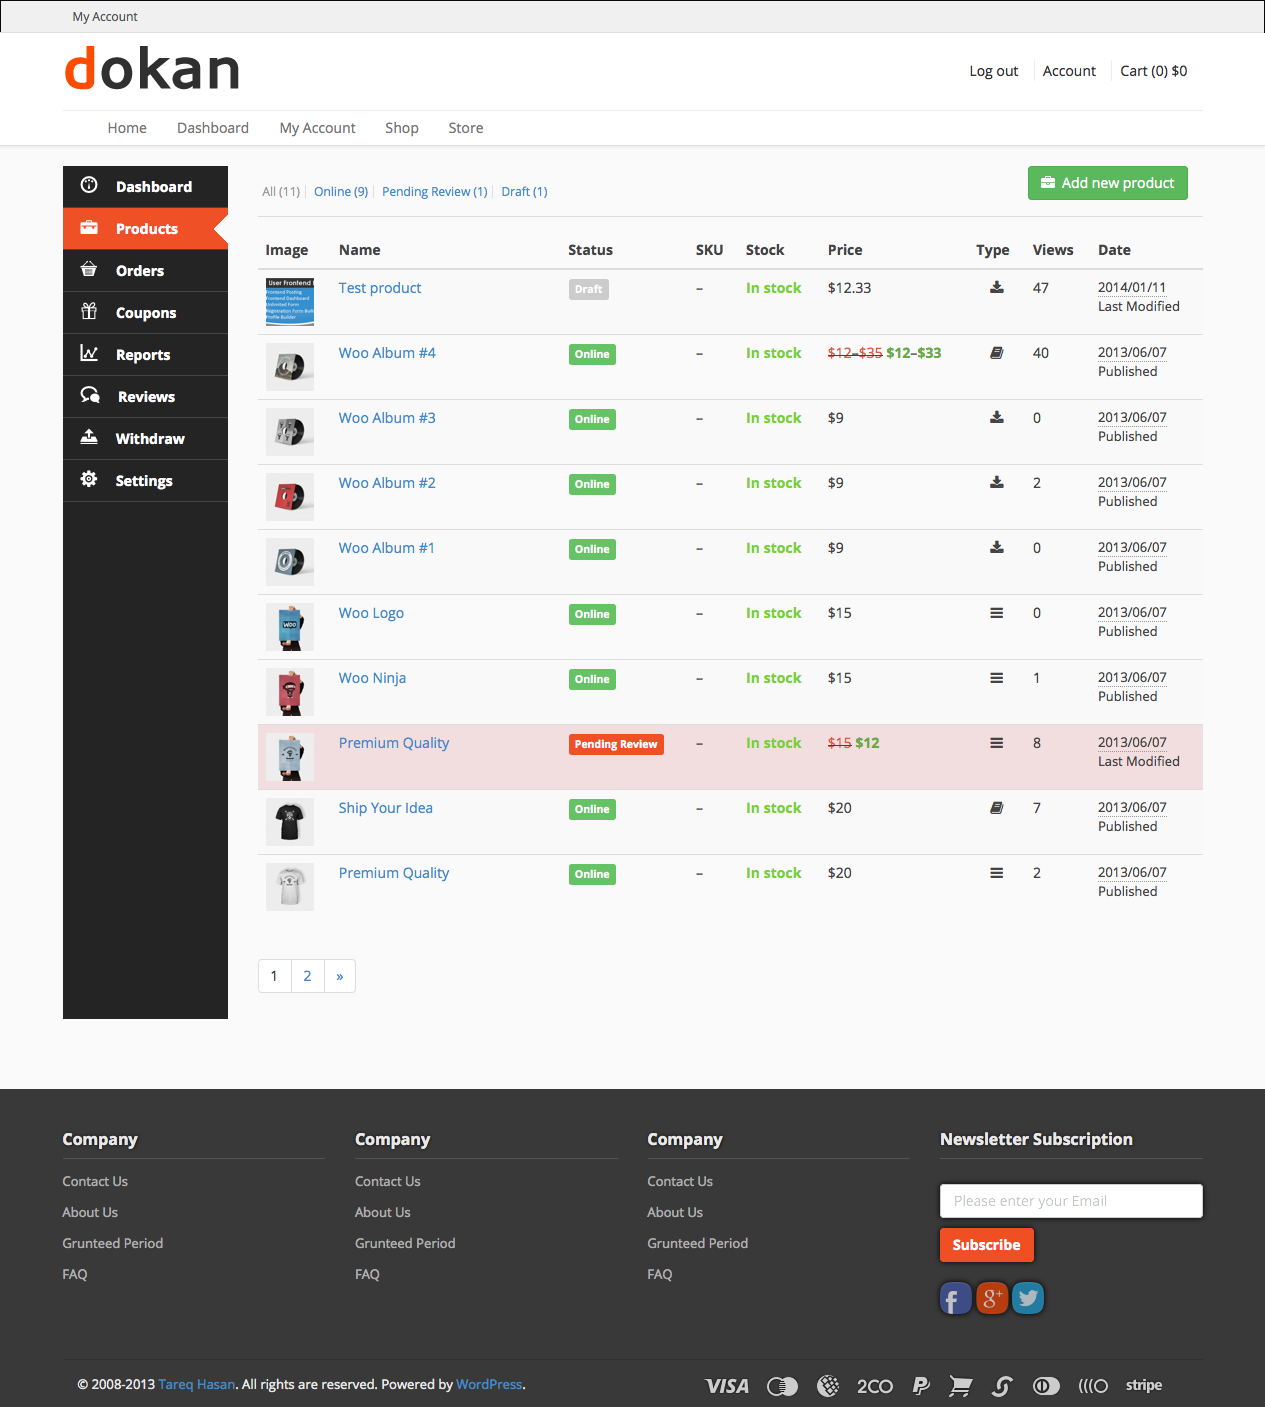Click the download type icon for Woo Album #3
This screenshot has height=1407, width=1265.
tap(997, 417)
